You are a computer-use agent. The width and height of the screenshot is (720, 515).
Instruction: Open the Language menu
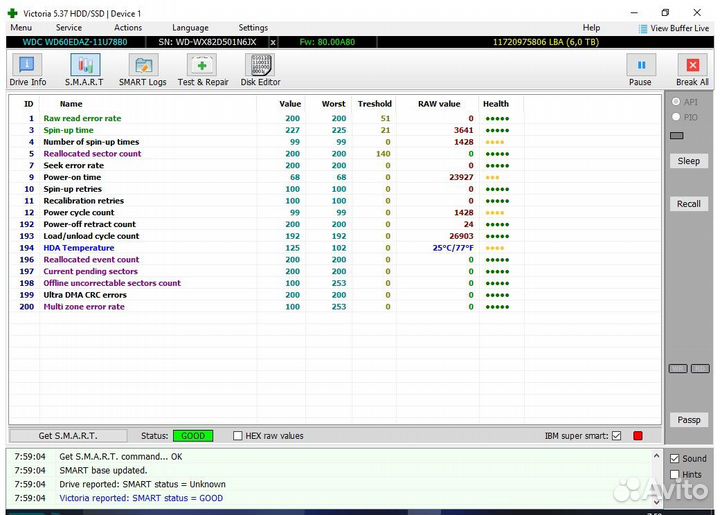tap(190, 28)
